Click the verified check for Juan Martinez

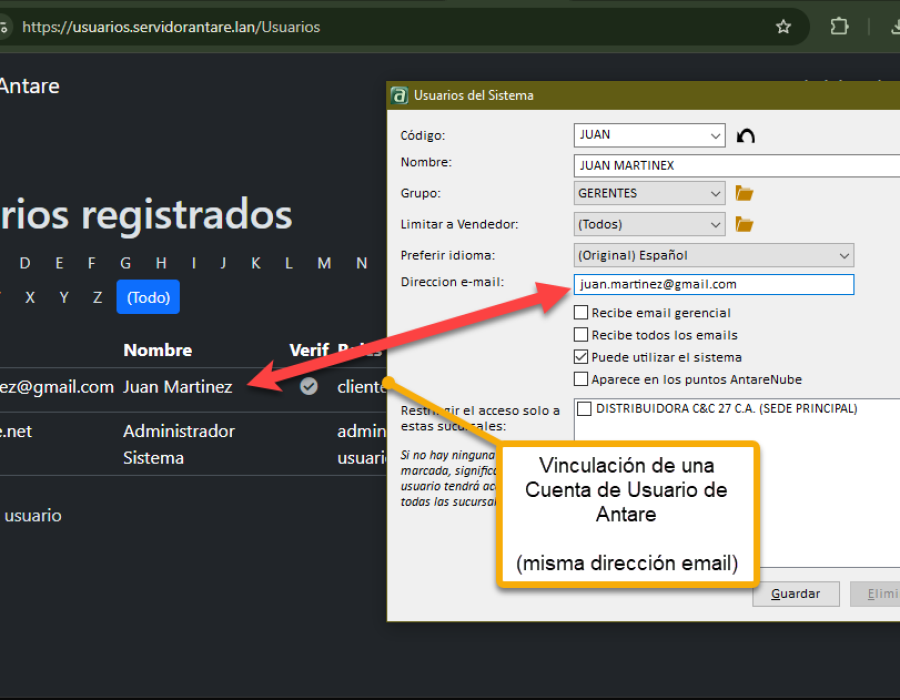tap(309, 387)
